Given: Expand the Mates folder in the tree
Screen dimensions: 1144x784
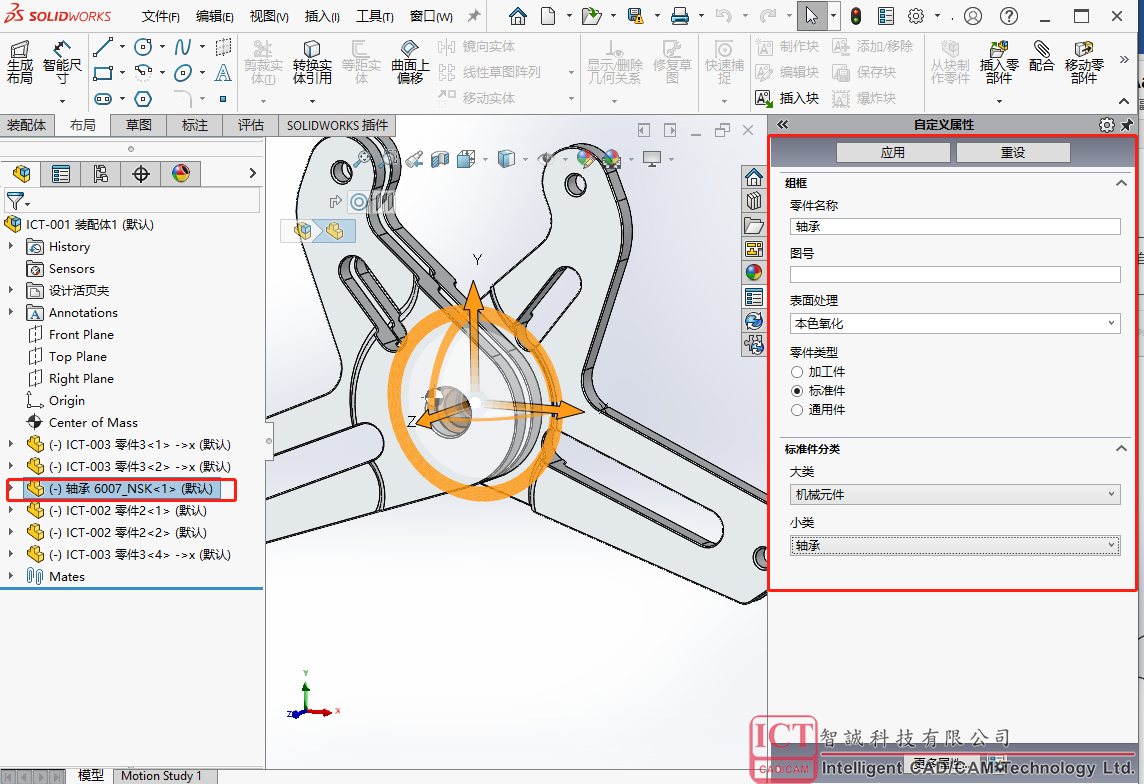Looking at the screenshot, I should [11, 577].
